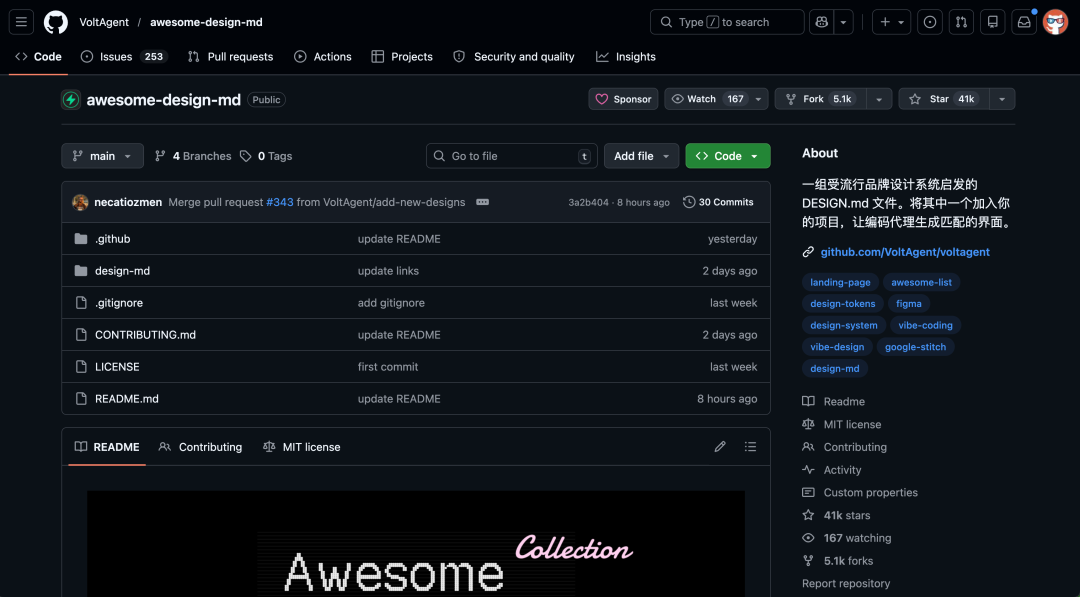The height and width of the screenshot is (597, 1080).
Task: Open the hamburger navigation menu
Action: (21, 21)
